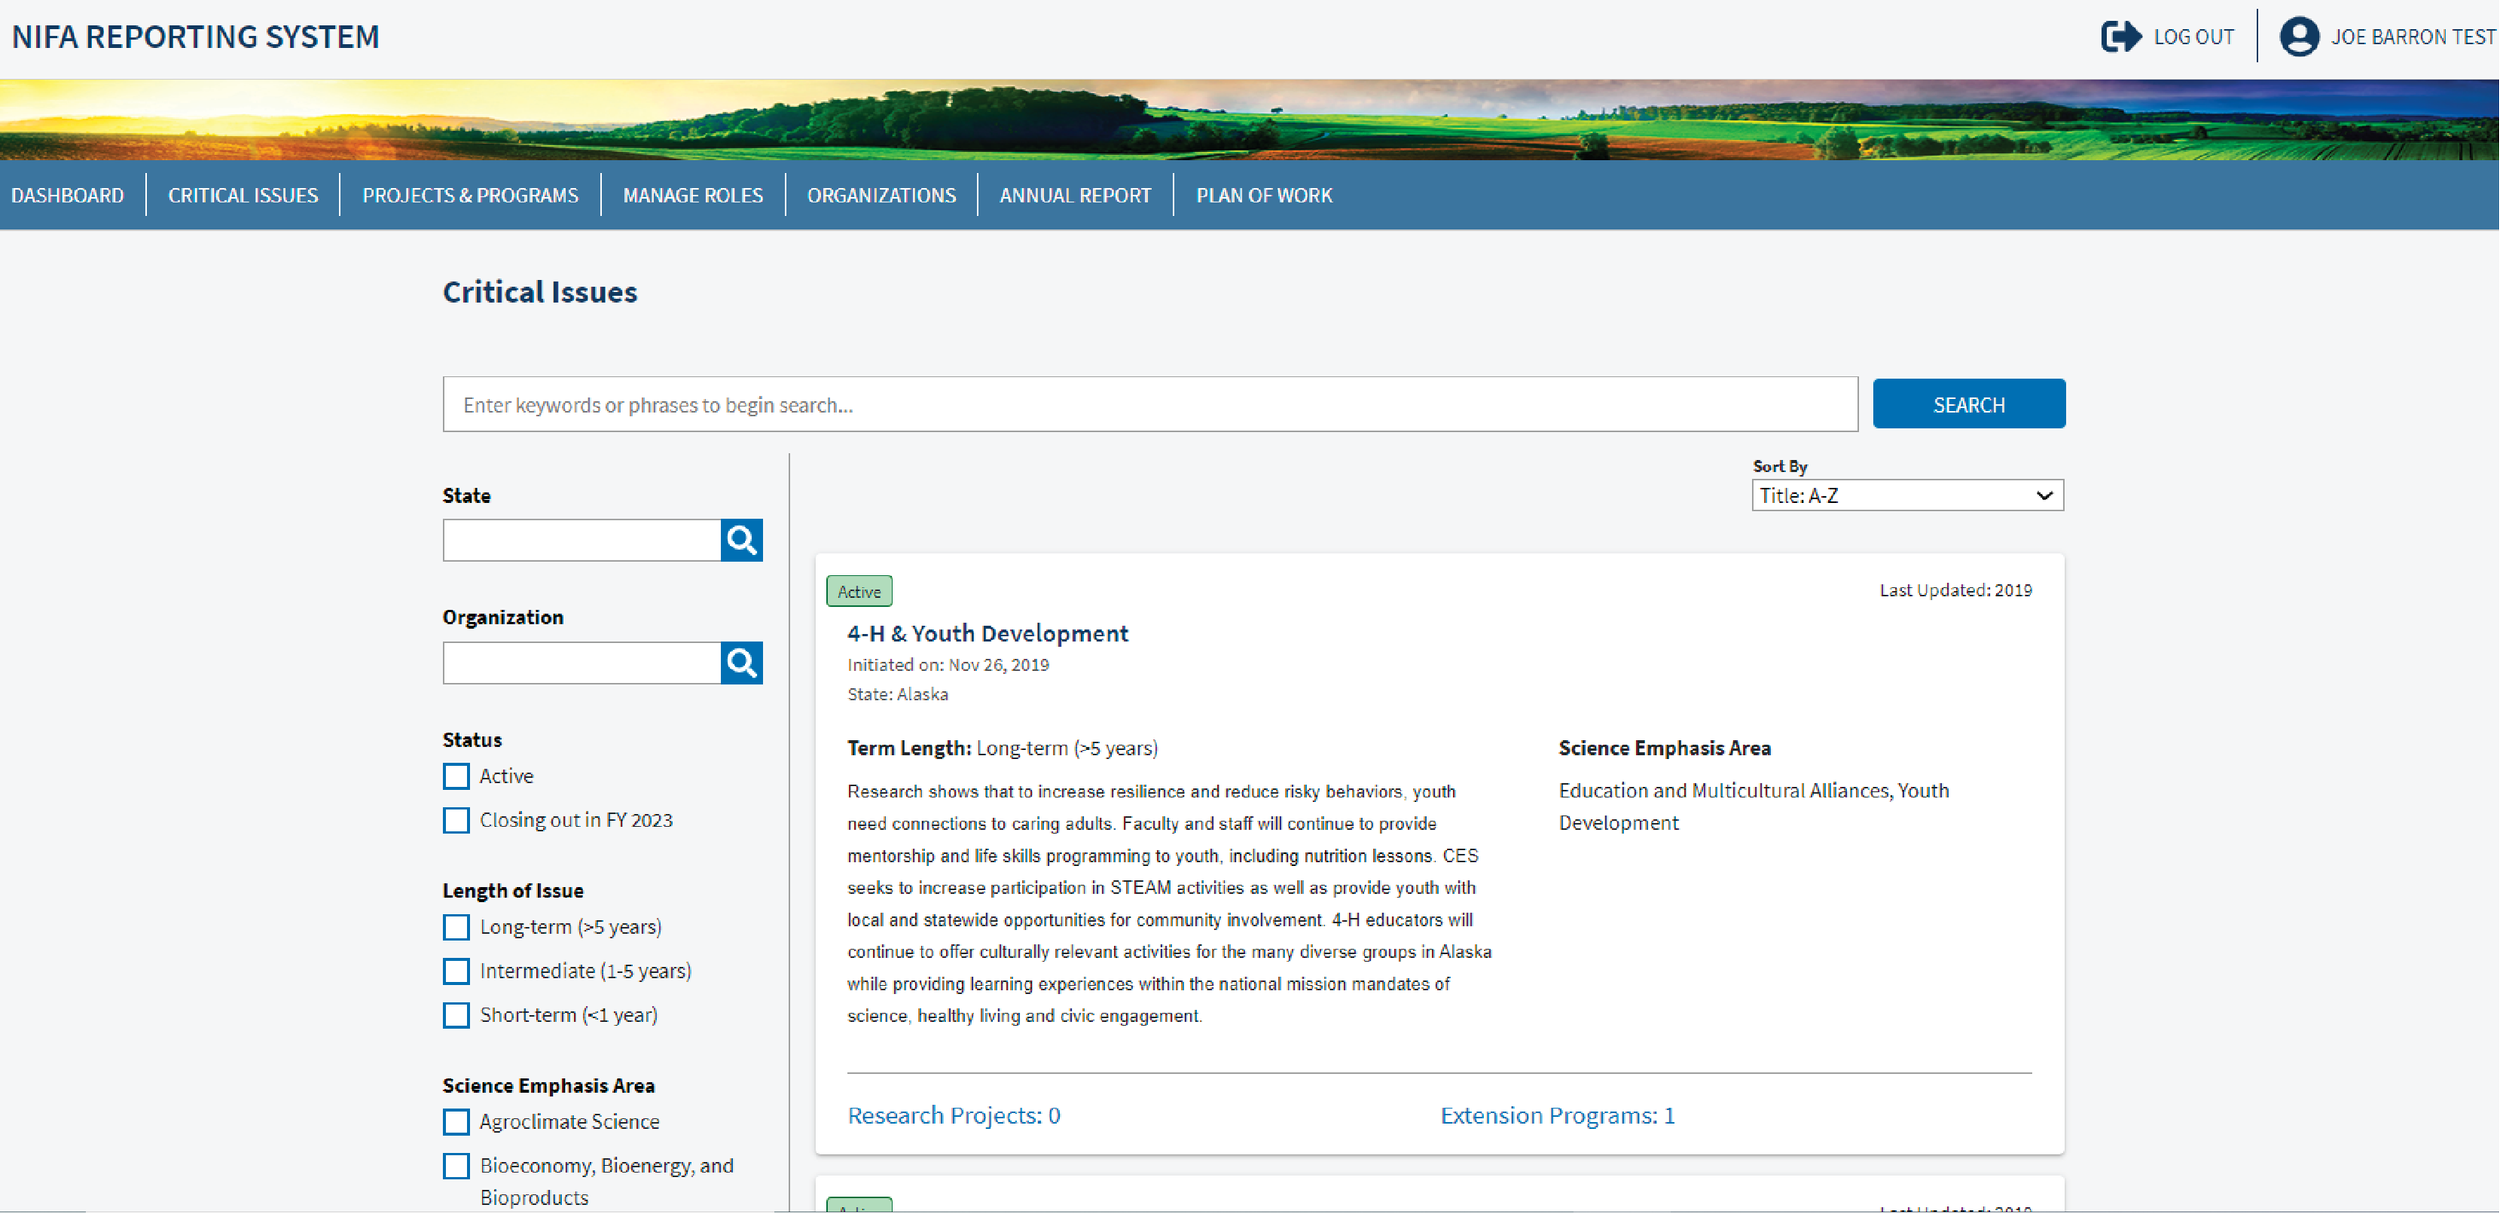
Task: Go to Projects & Programs tab
Action: [x=470, y=195]
